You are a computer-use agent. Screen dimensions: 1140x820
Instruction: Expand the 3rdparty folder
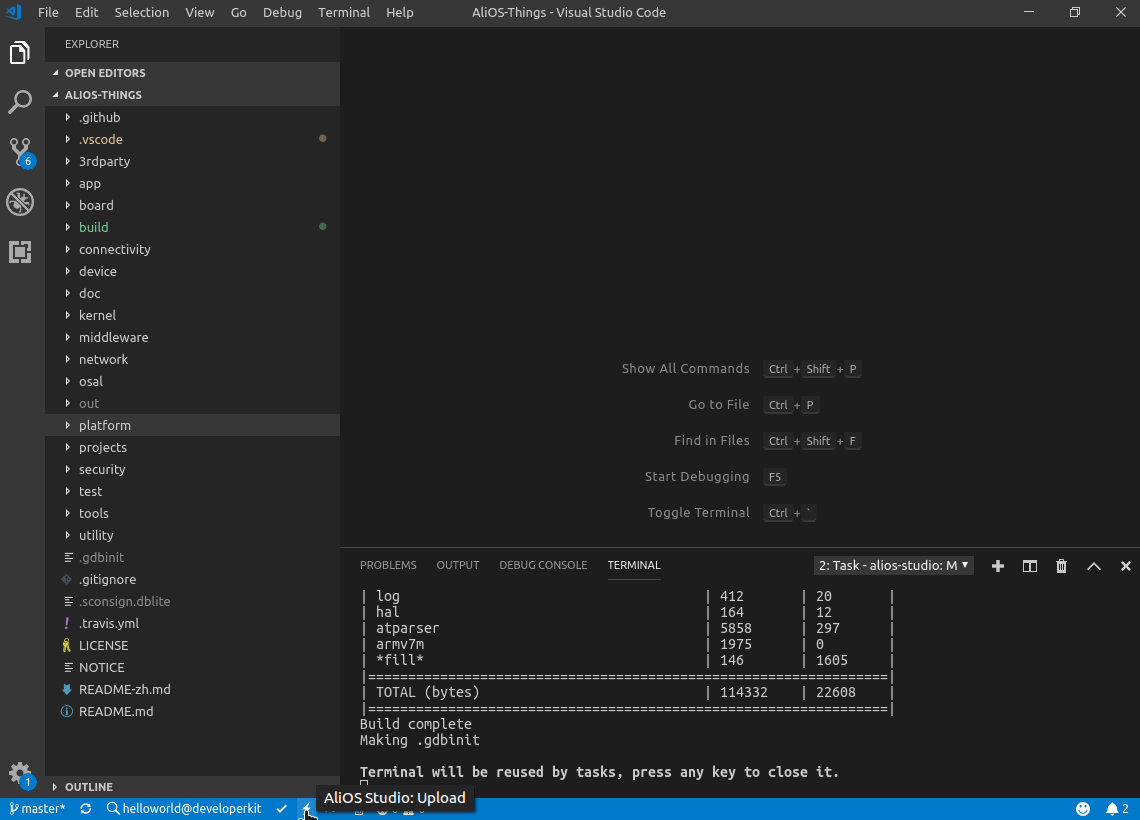point(193,161)
